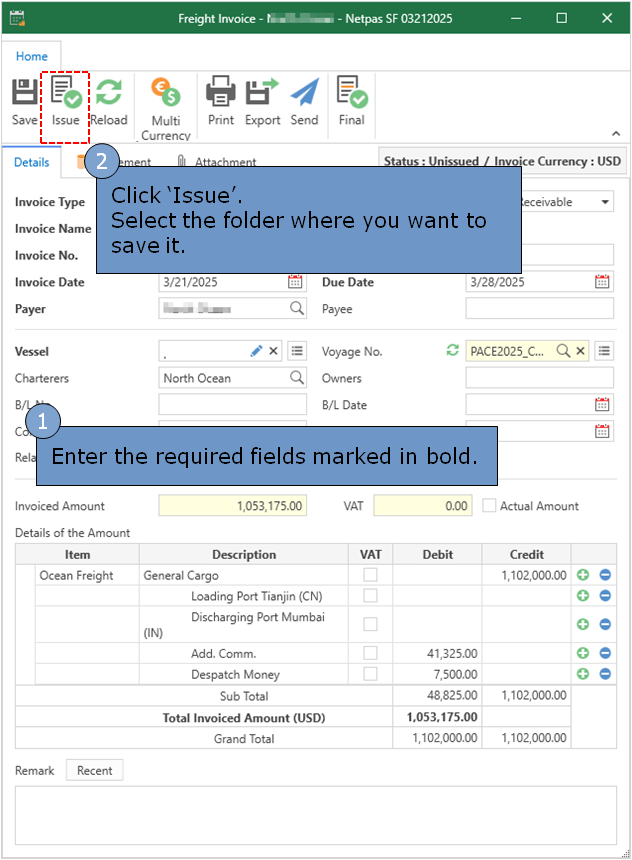Expand the Receivable dropdown arrow
Viewport: 632px width, 860px height.
[x=605, y=202]
